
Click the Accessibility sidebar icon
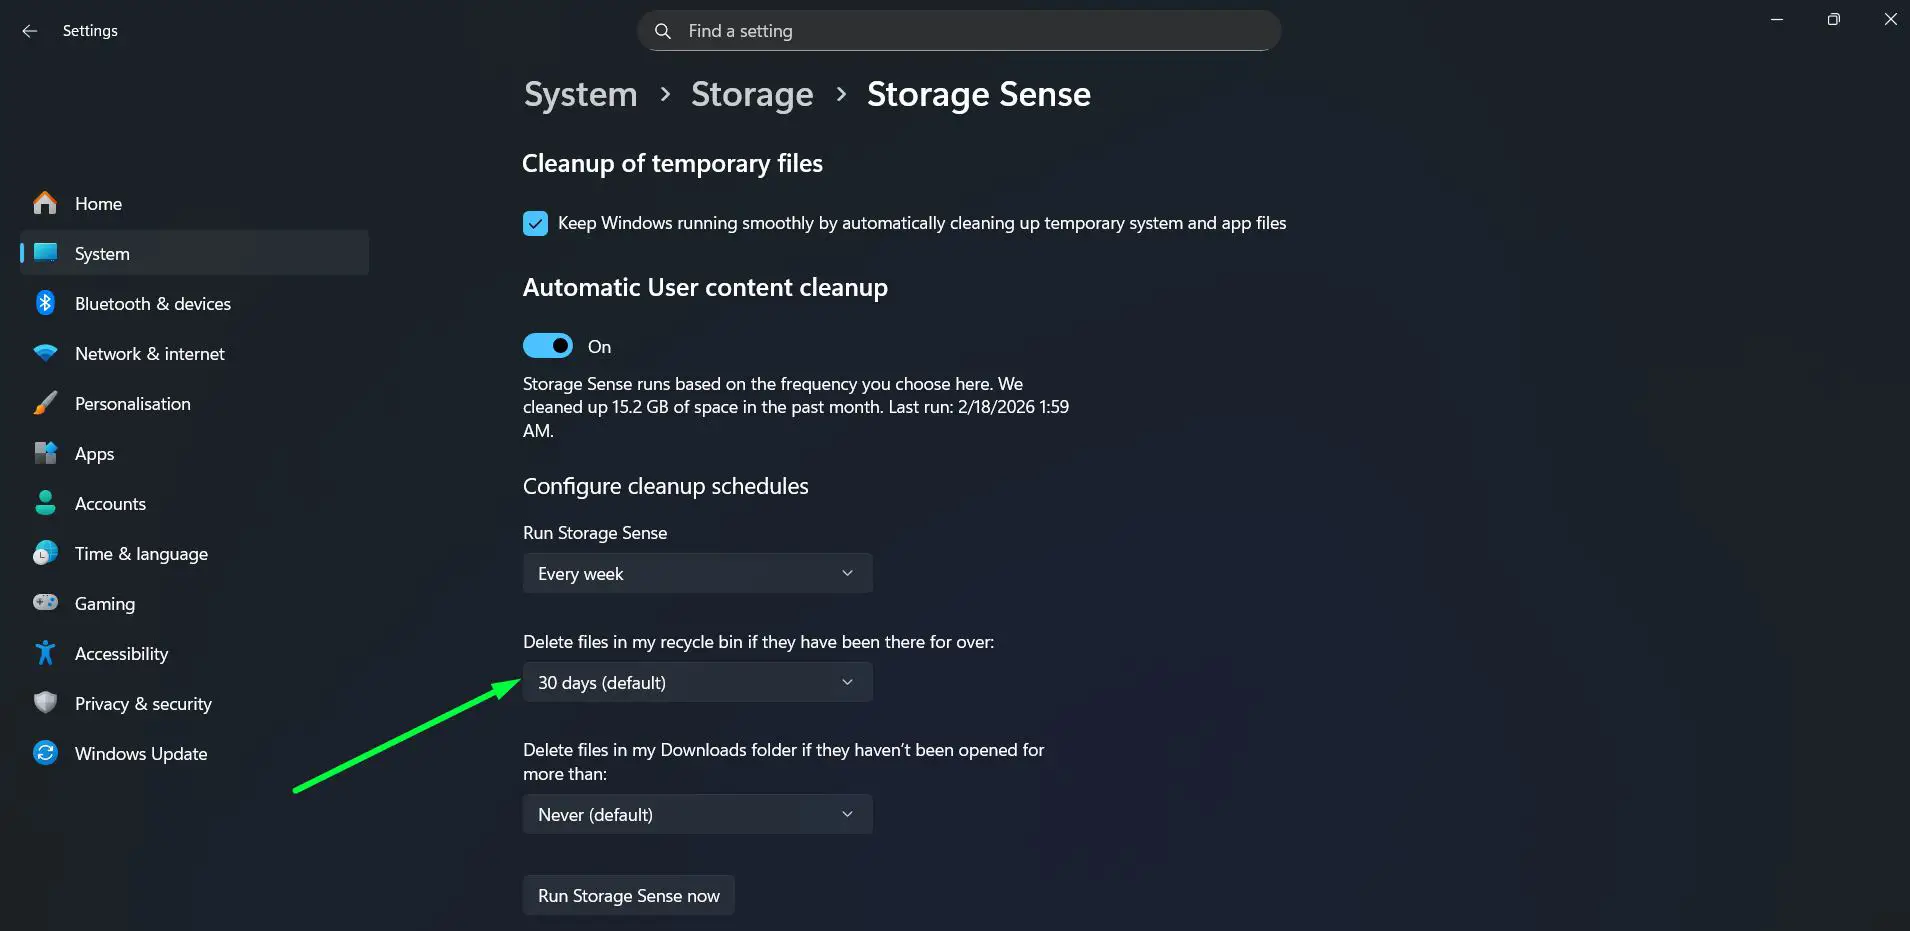[x=45, y=653]
